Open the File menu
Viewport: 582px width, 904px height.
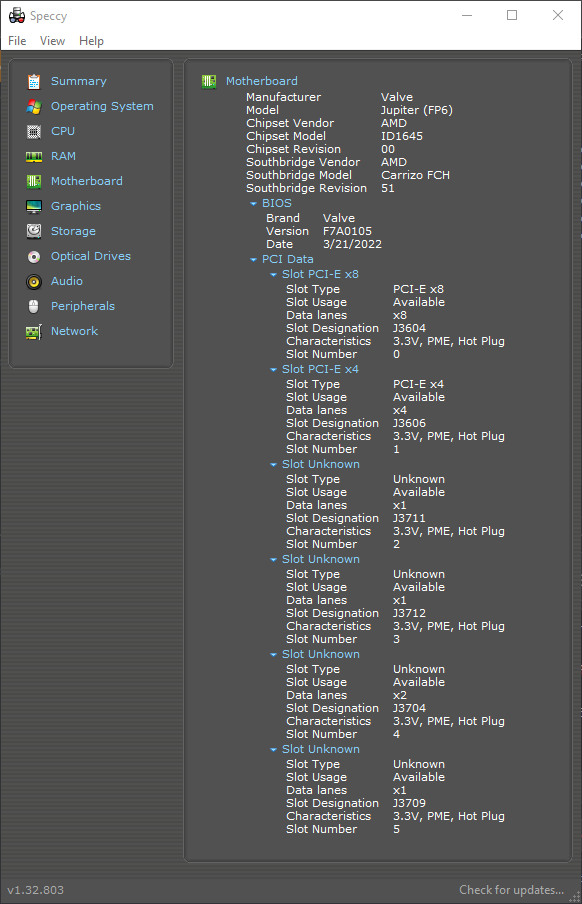(x=16, y=41)
